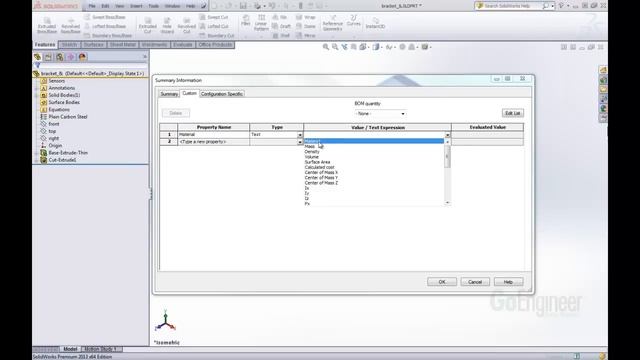Click the value list vertical scrollbar
Image resolution: width=640 pixels, height=360 pixels.
tap(448, 171)
